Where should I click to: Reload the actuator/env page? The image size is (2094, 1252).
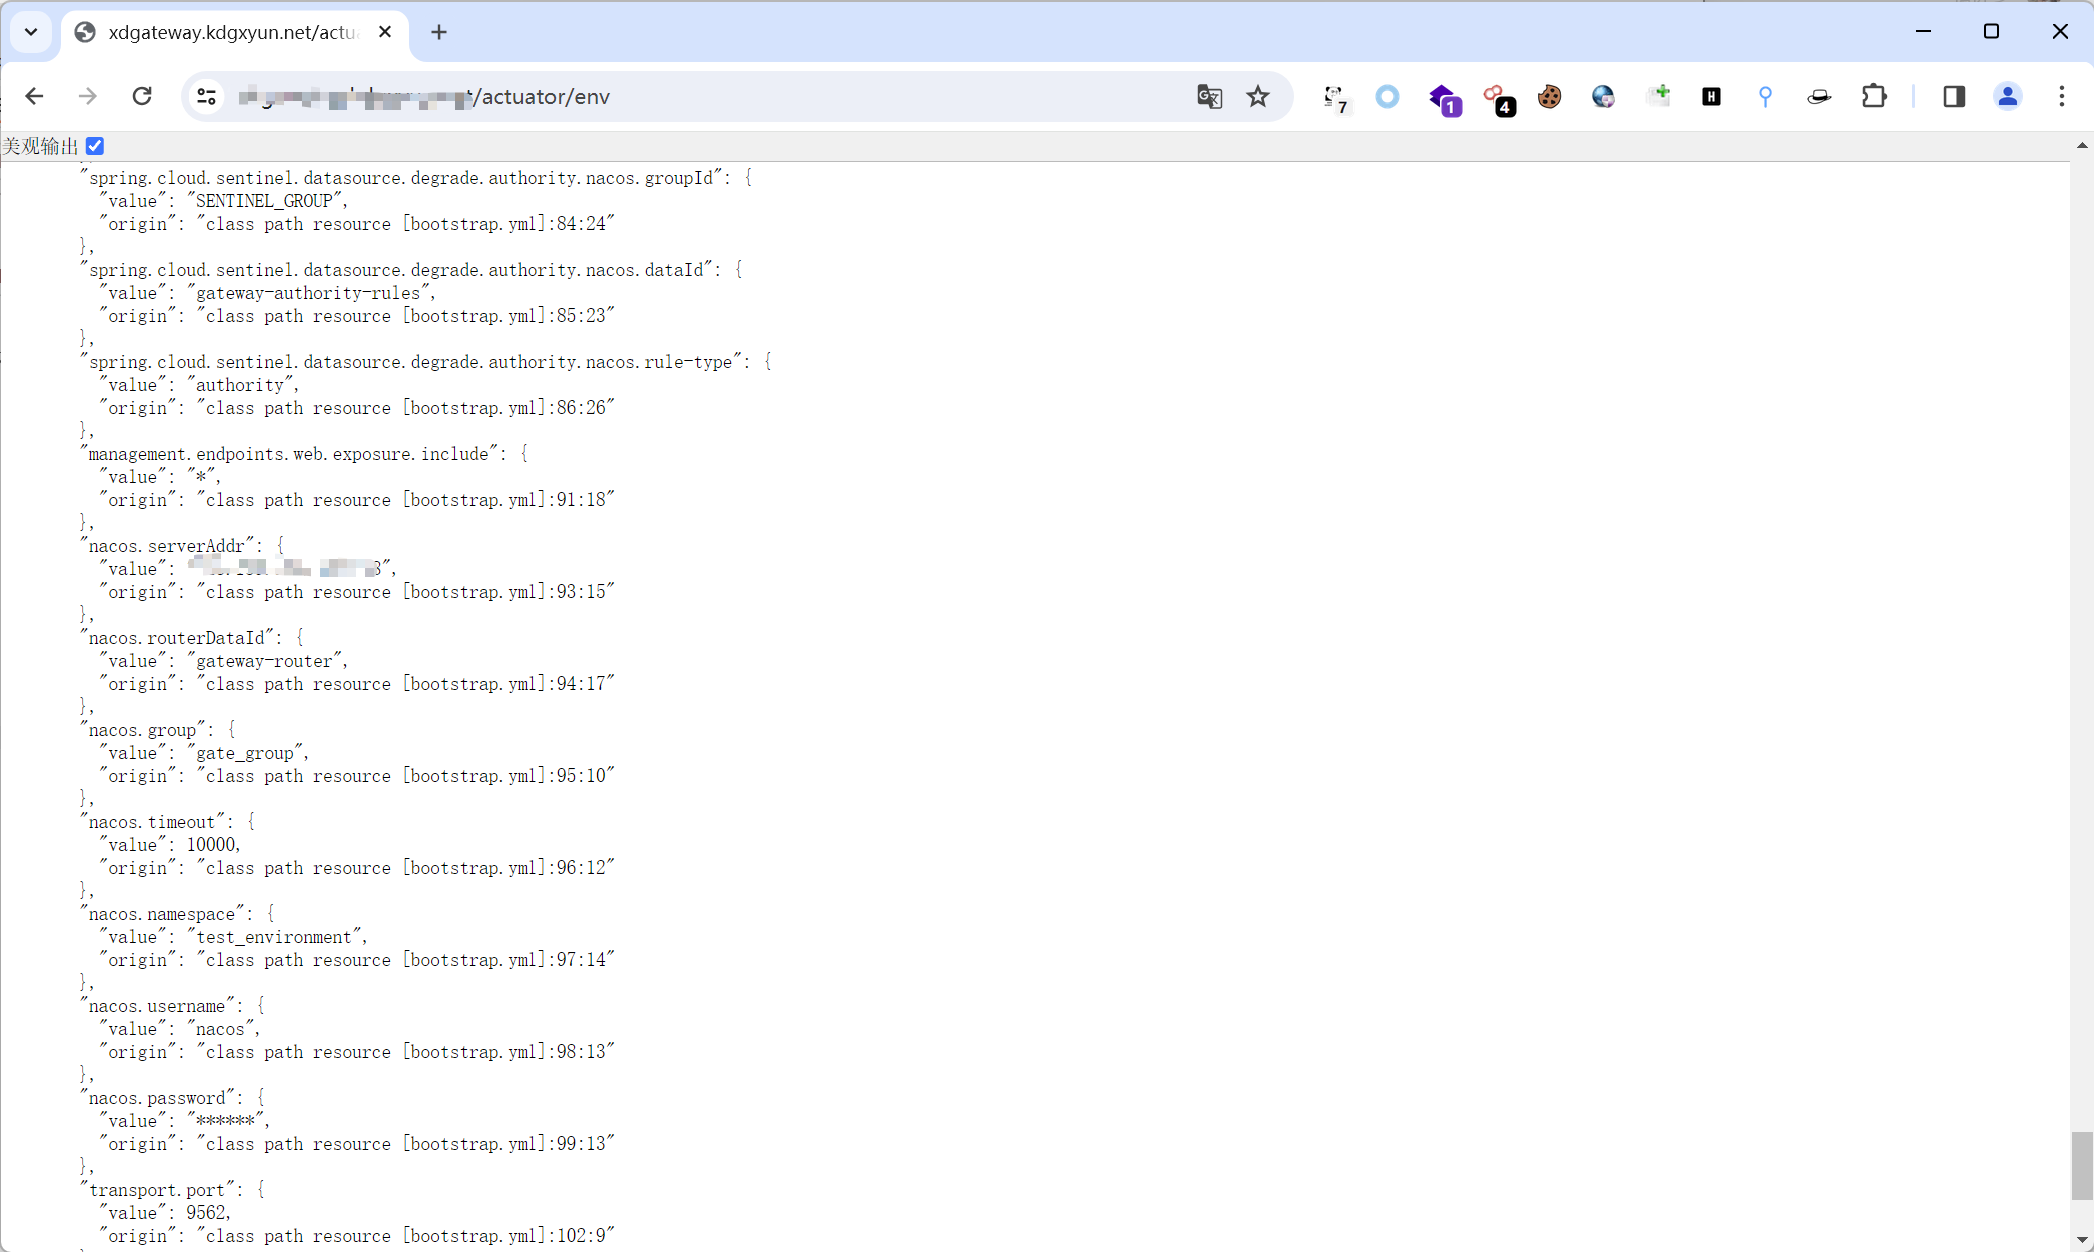[x=142, y=96]
